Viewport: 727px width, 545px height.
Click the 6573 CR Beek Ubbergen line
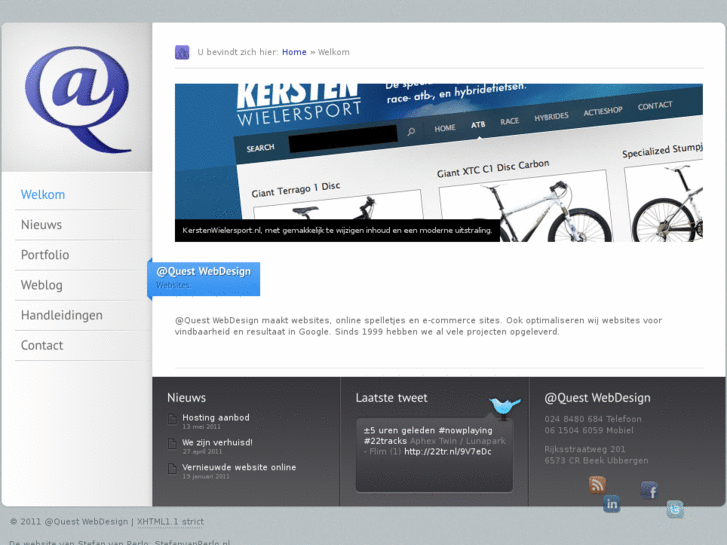[596, 461]
